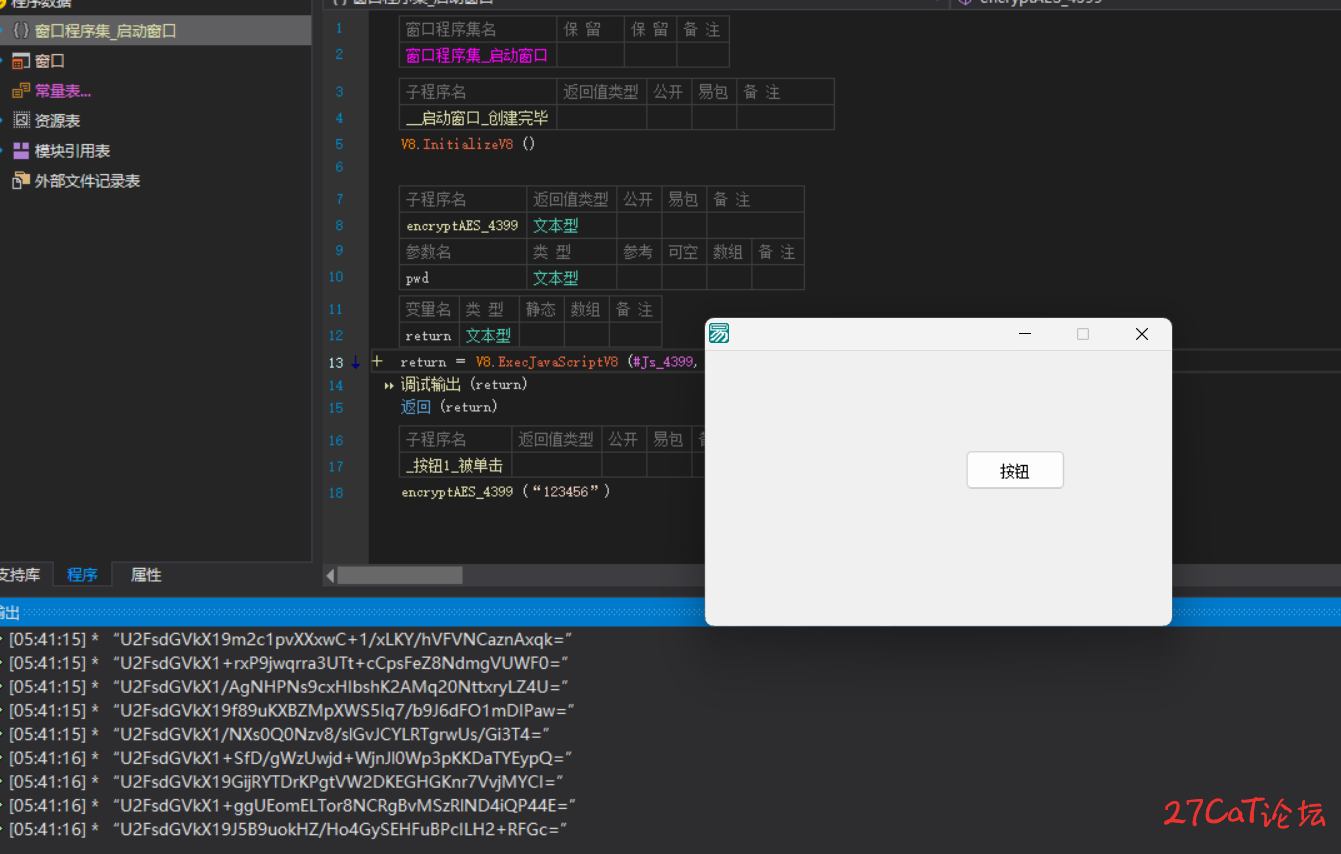Click the 按钮 button in the popup window
Viewport: 1341px width, 854px height.
point(1015,471)
